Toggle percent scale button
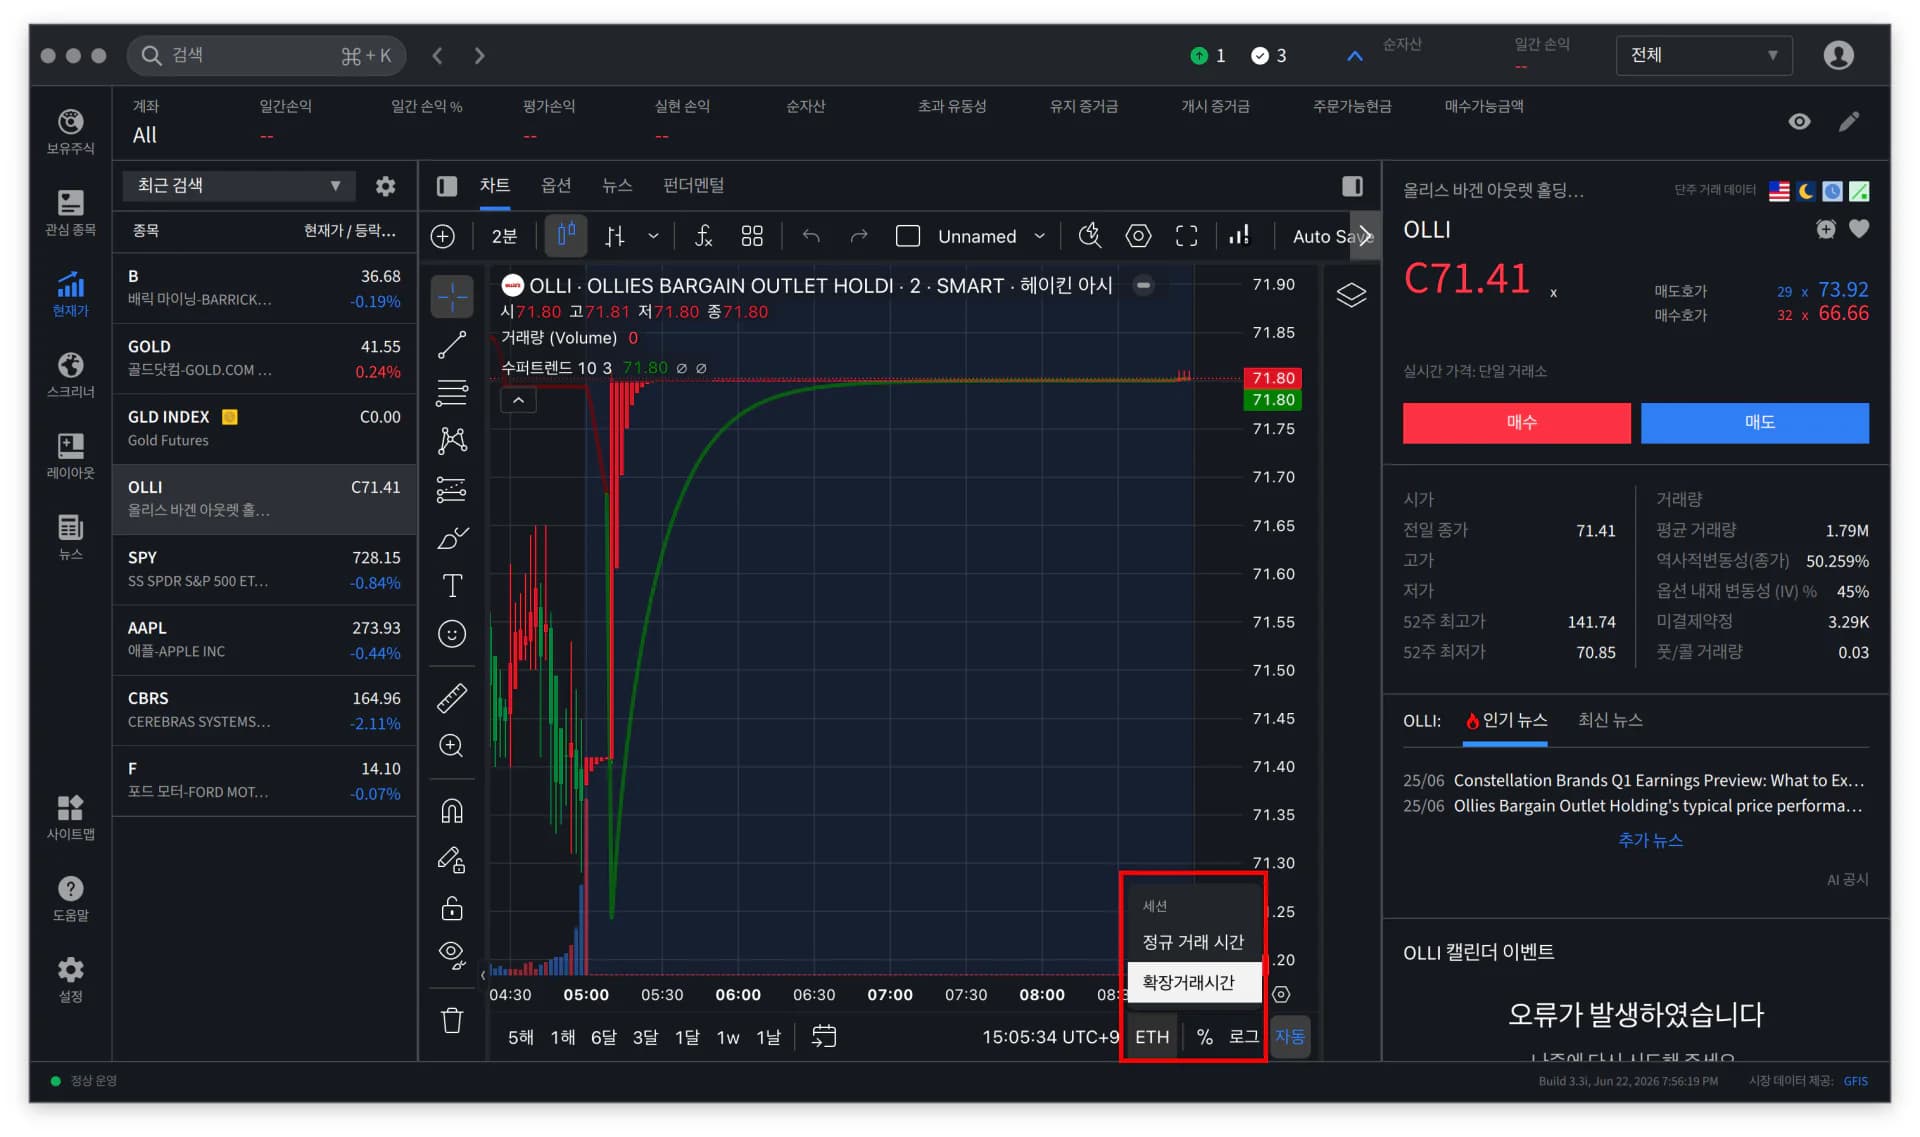Image resolution: width=1920 pixels, height=1137 pixels. [x=1204, y=1037]
